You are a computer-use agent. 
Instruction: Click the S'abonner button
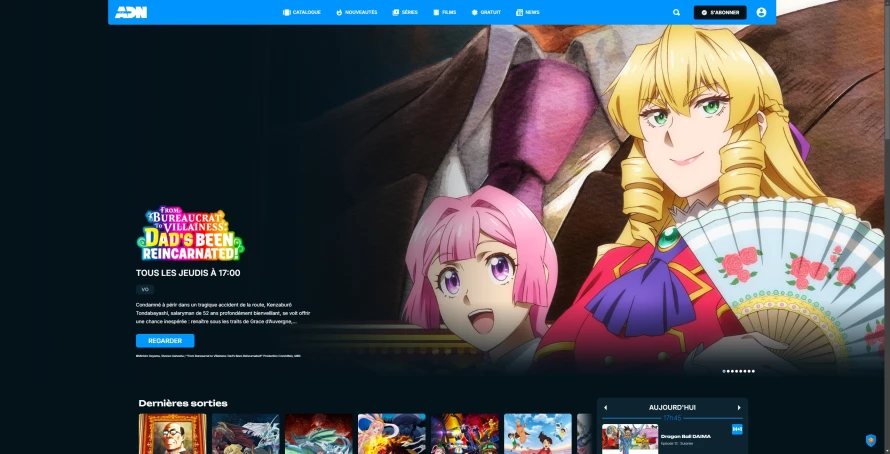click(720, 12)
